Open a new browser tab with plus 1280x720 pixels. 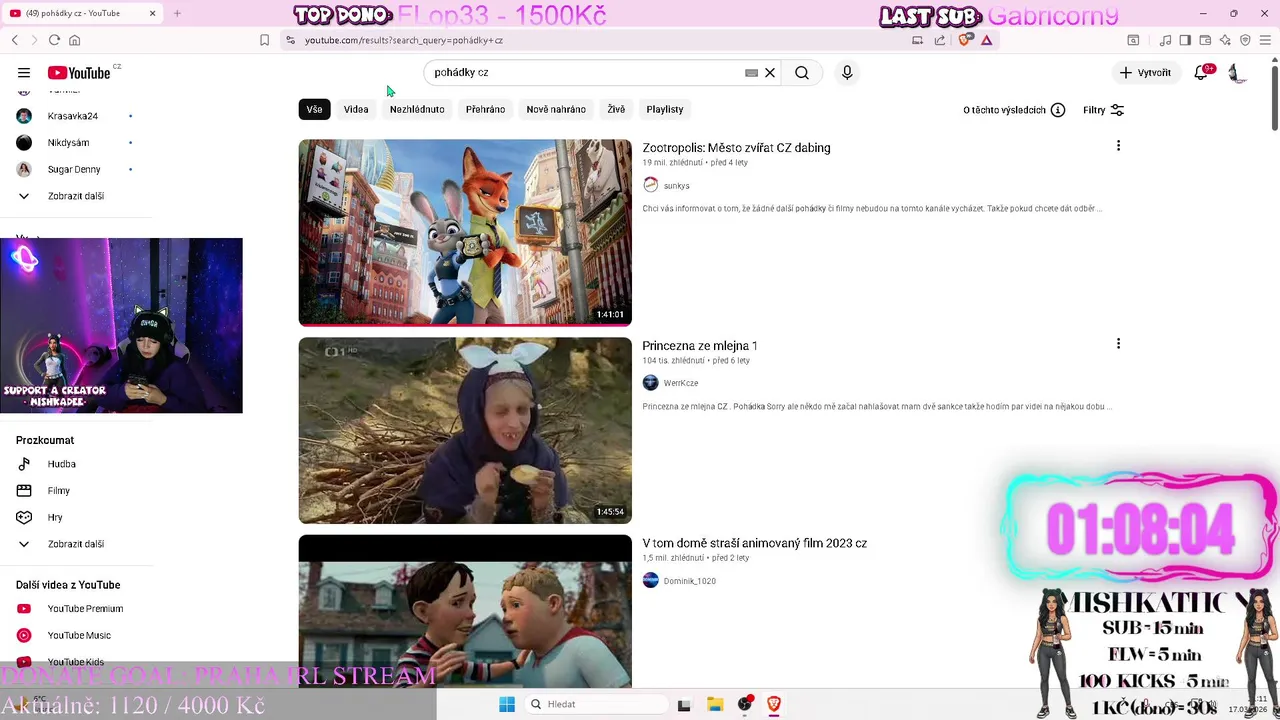pyautogui.click(x=177, y=13)
